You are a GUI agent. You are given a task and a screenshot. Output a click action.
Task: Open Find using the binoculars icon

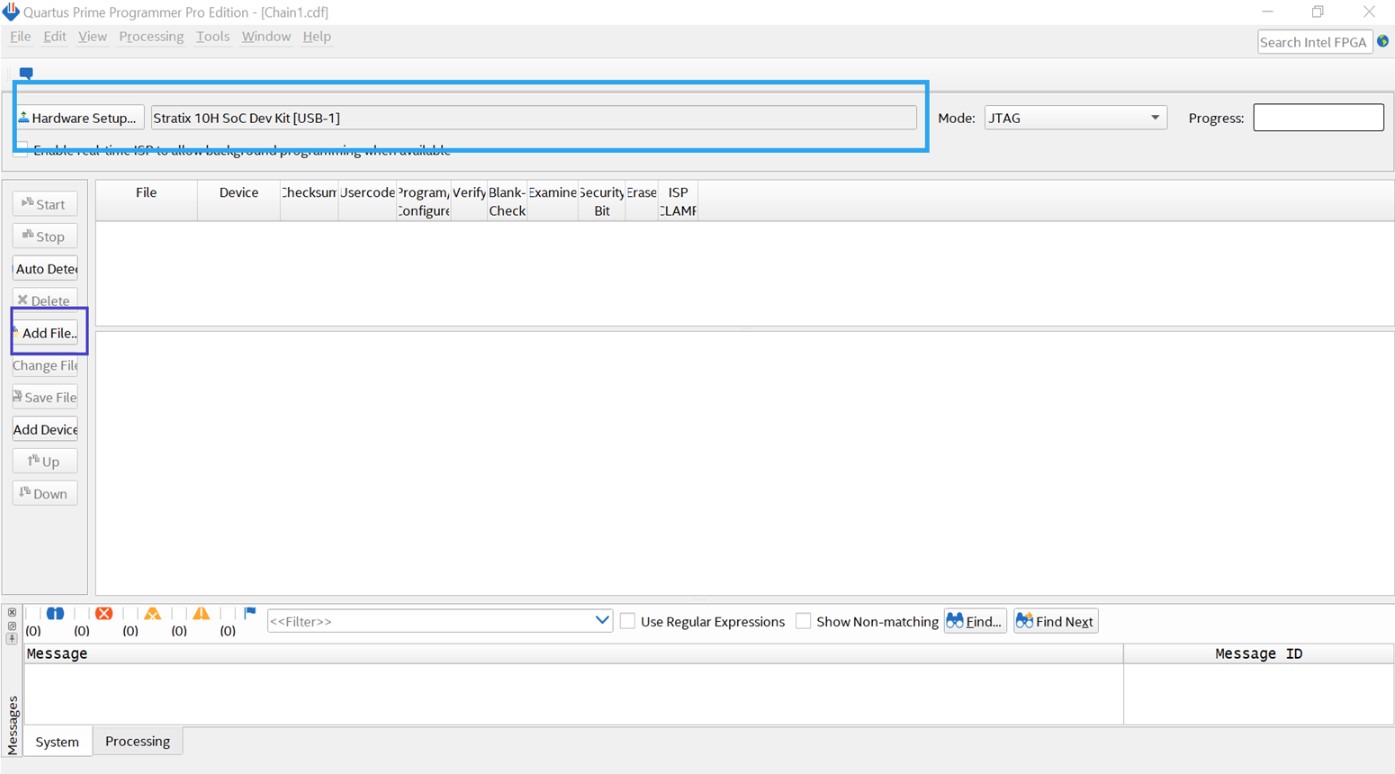pyautogui.click(x=974, y=621)
